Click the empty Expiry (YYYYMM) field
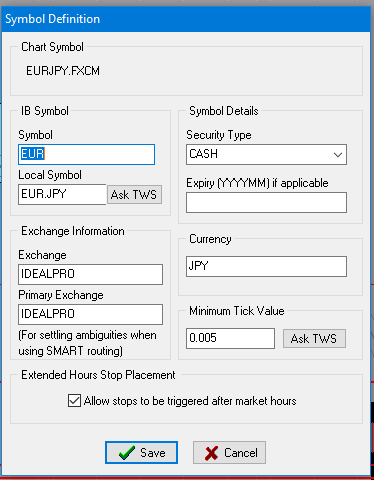This screenshot has height=480, width=374. (x=266, y=202)
